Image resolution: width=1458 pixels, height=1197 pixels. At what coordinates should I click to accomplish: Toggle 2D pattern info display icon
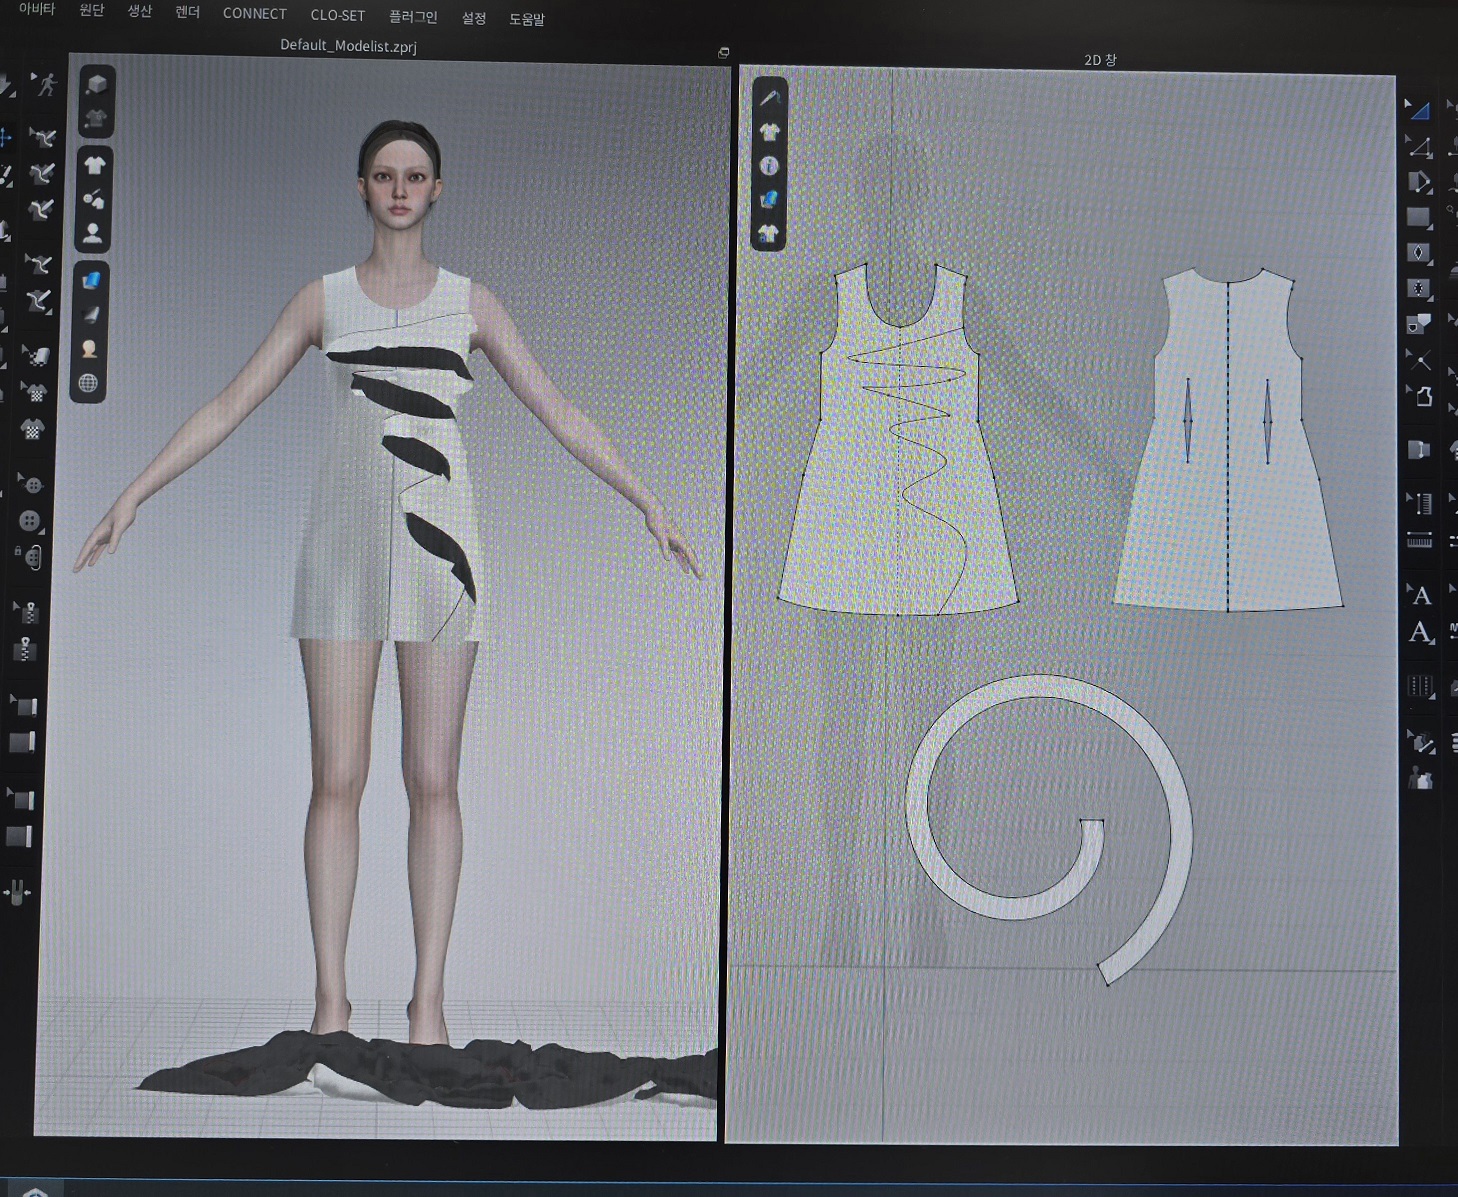[768, 166]
